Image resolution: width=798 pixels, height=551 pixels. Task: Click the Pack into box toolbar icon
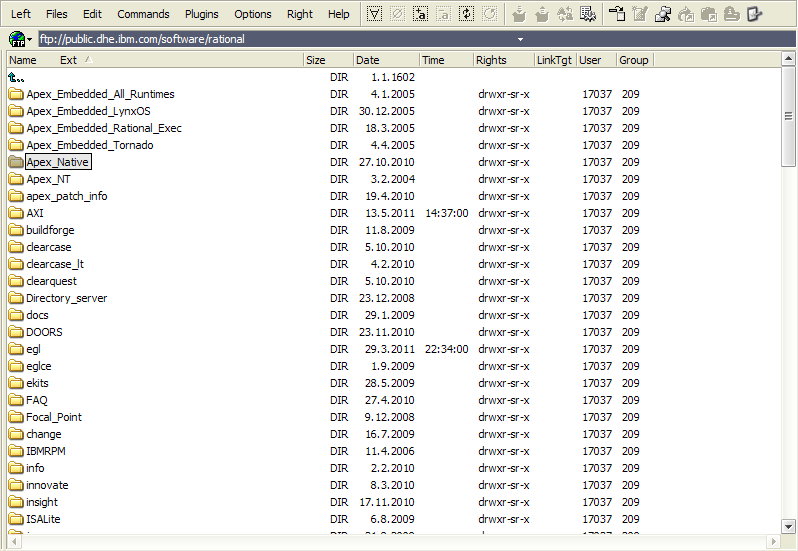519,14
